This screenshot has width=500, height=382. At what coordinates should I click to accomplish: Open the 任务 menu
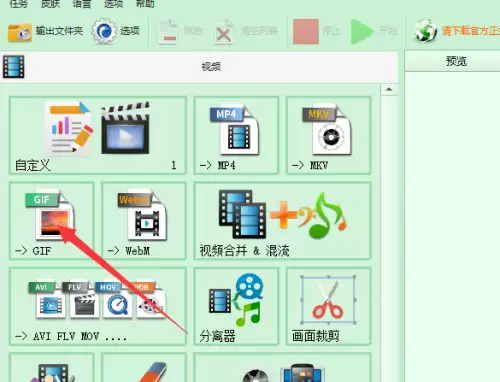(19, 4)
